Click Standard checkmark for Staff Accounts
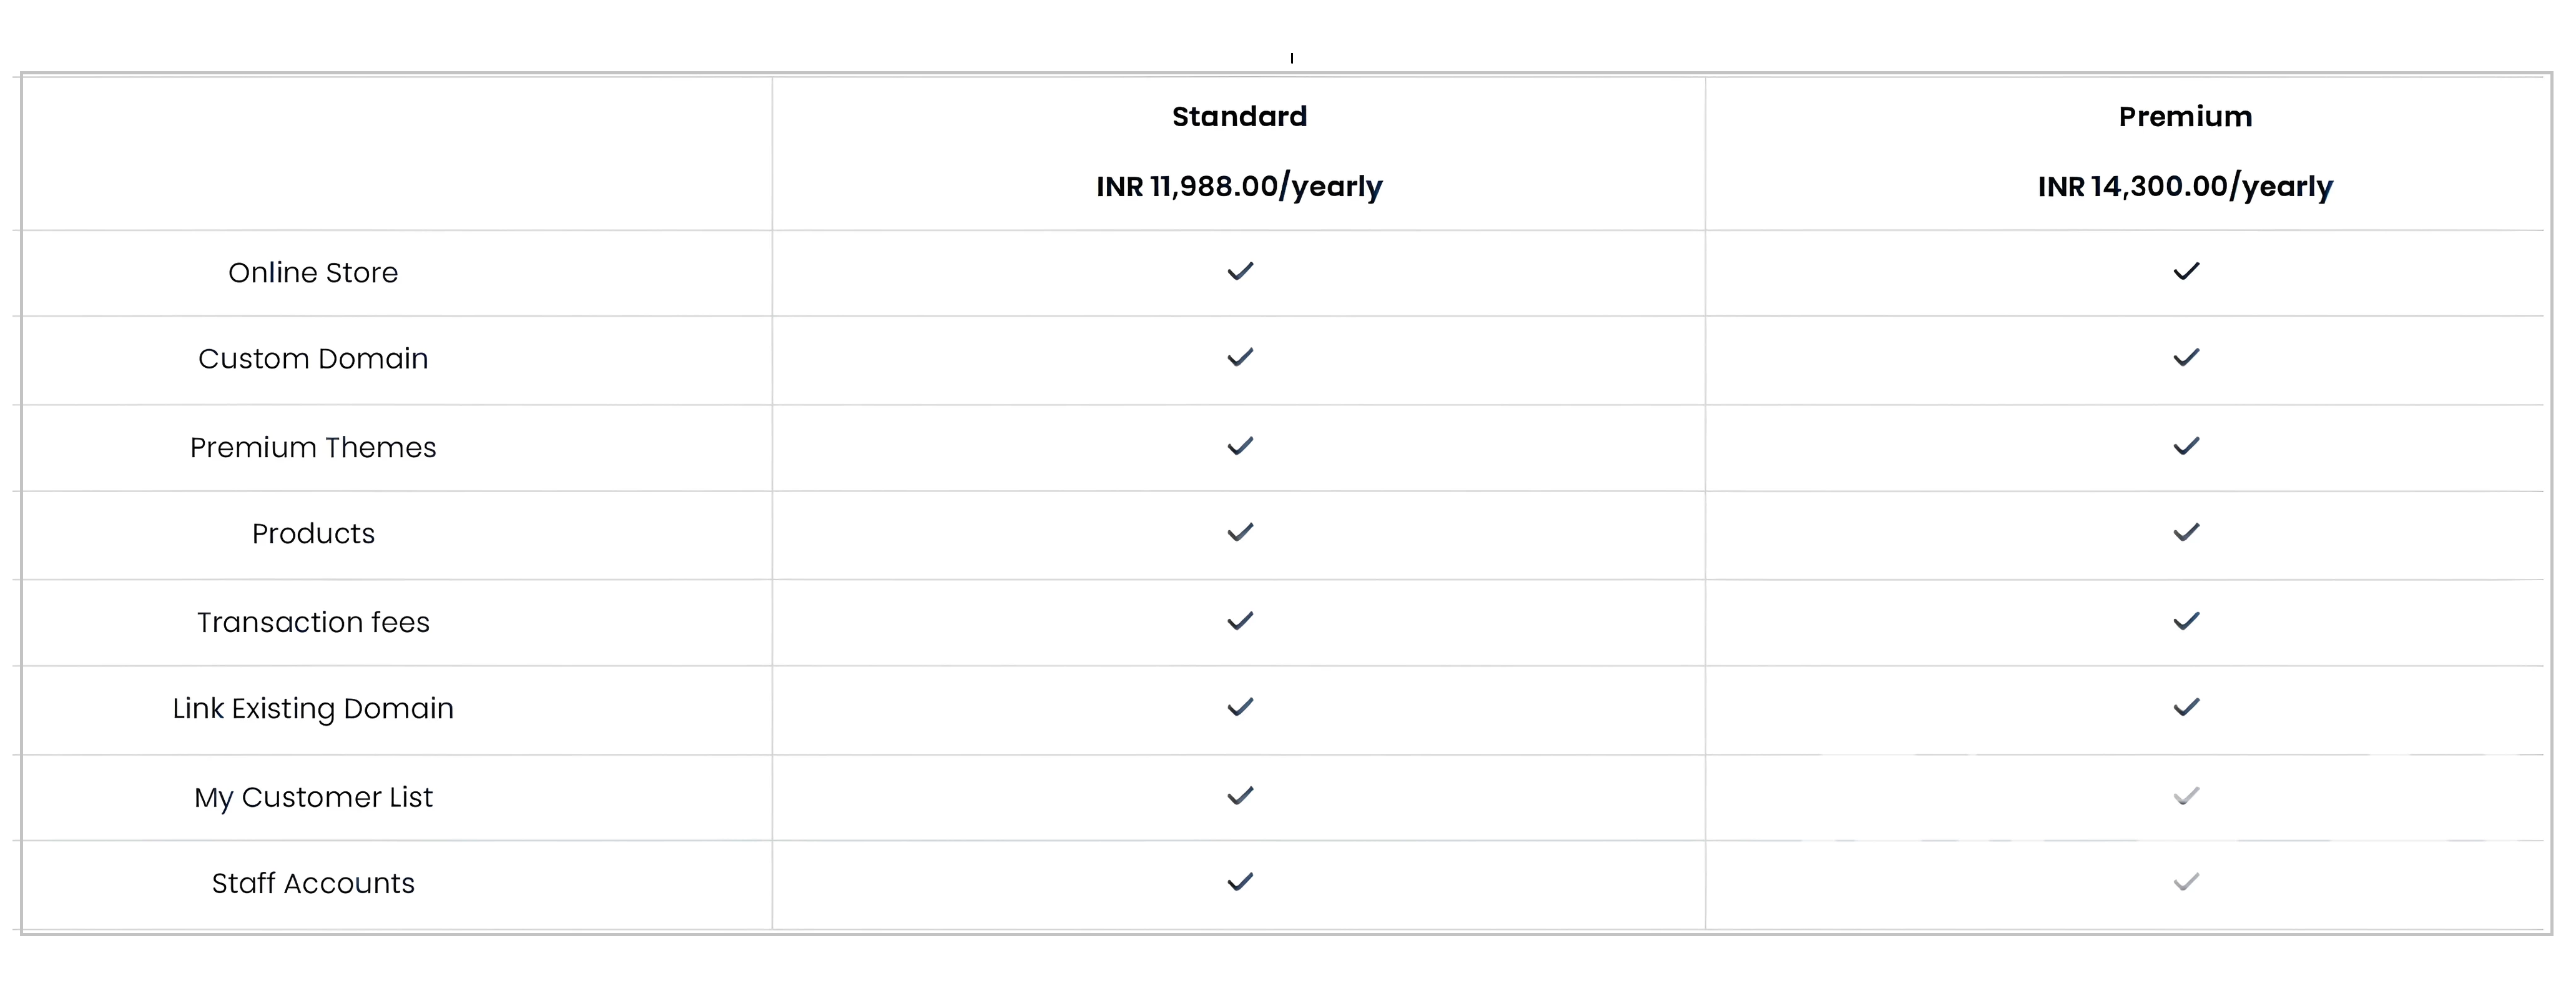The height and width of the screenshot is (983, 2576). click(x=1240, y=882)
